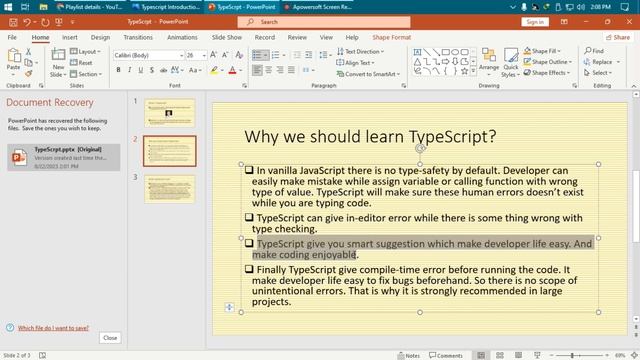The image size is (640, 360).
Task: Click the Find magnifier in Editing group
Action: (x=594, y=51)
